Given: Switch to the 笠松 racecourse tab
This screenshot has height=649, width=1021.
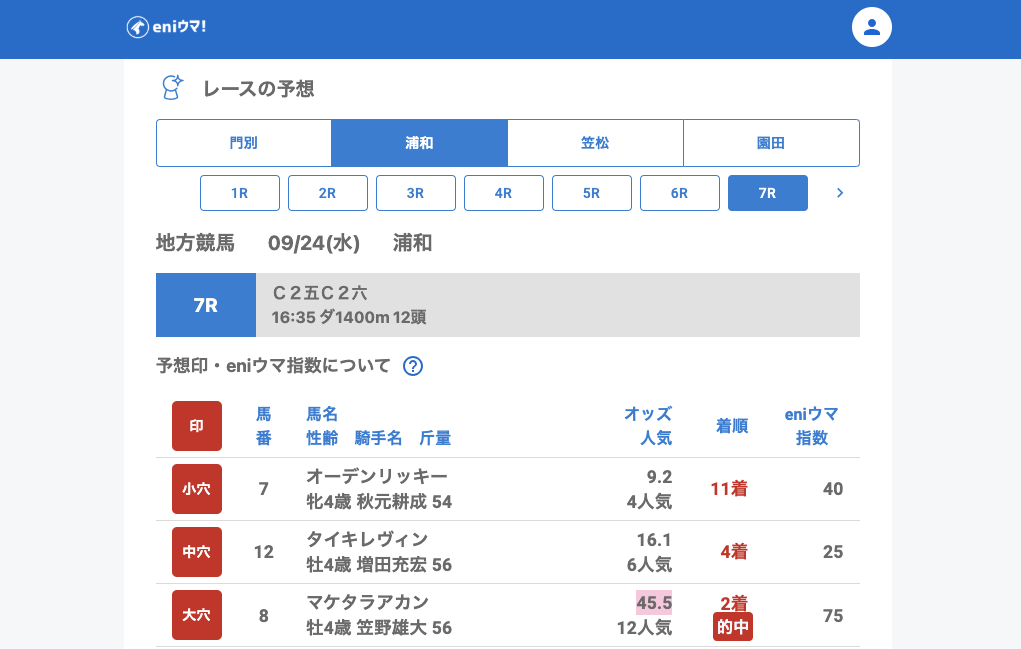Looking at the screenshot, I should 595,143.
